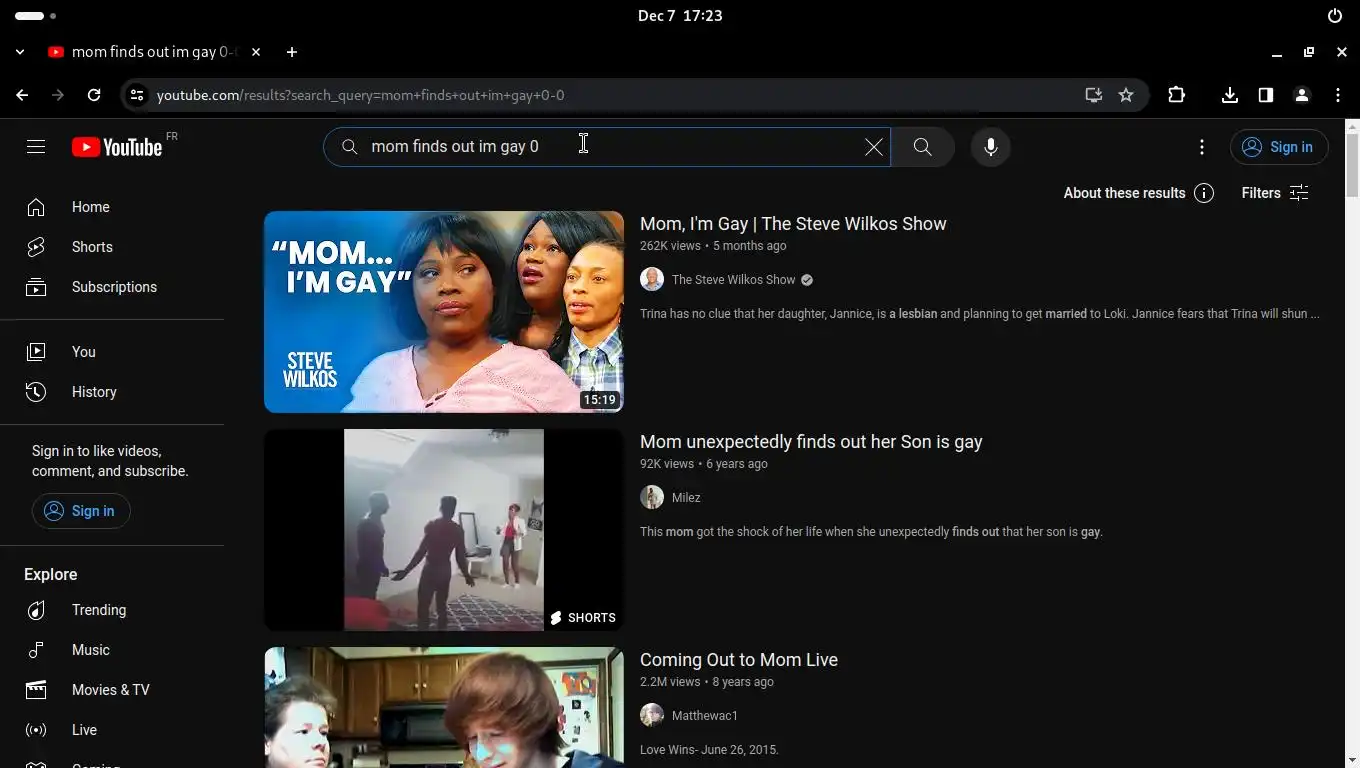1360x768 pixels.
Task: Open the Dec 7 17:23 clock menu
Action: point(680,16)
